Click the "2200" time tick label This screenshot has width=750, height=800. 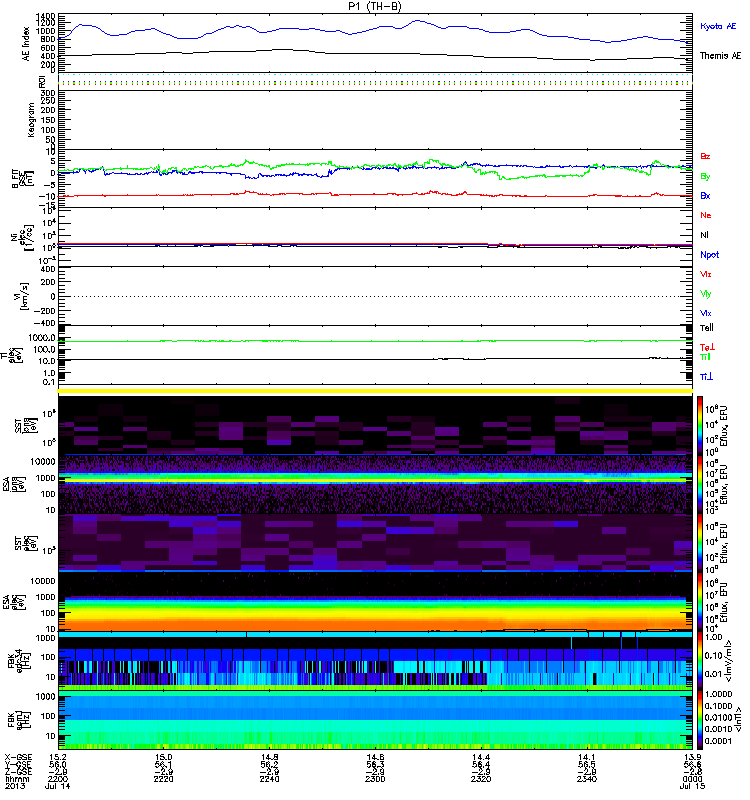57,779
